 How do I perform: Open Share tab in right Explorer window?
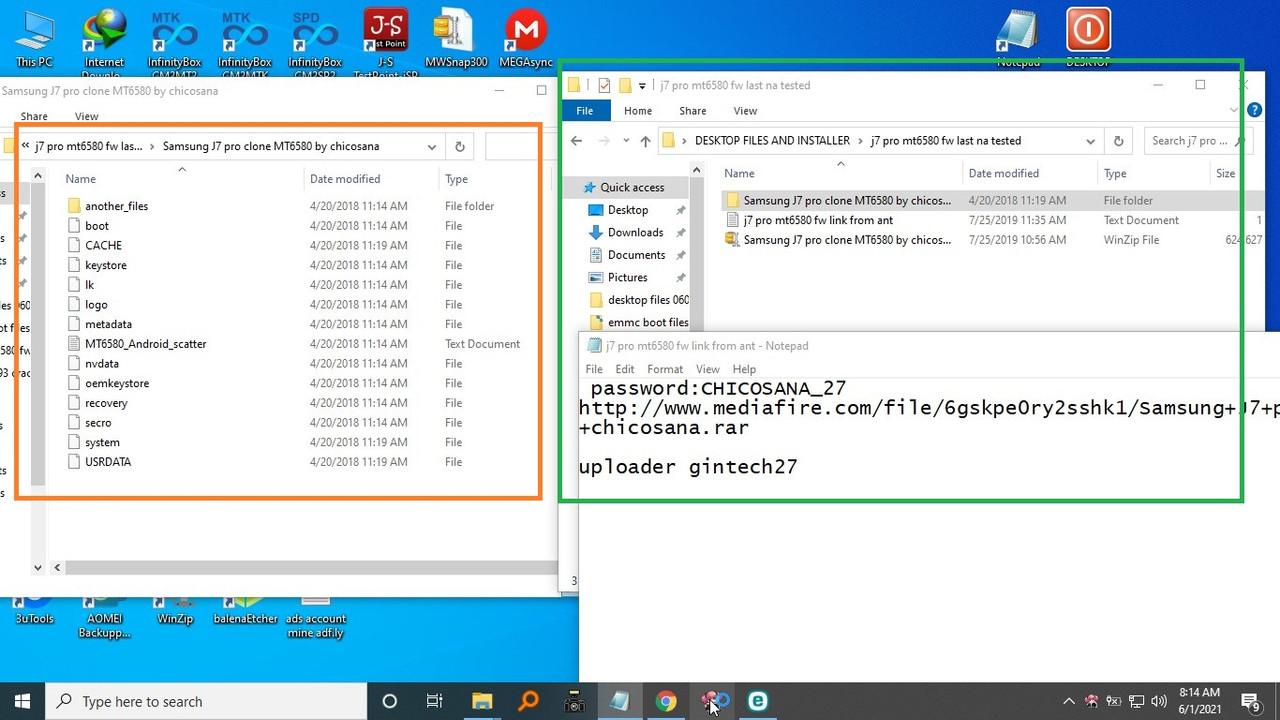click(x=692, y=111)
